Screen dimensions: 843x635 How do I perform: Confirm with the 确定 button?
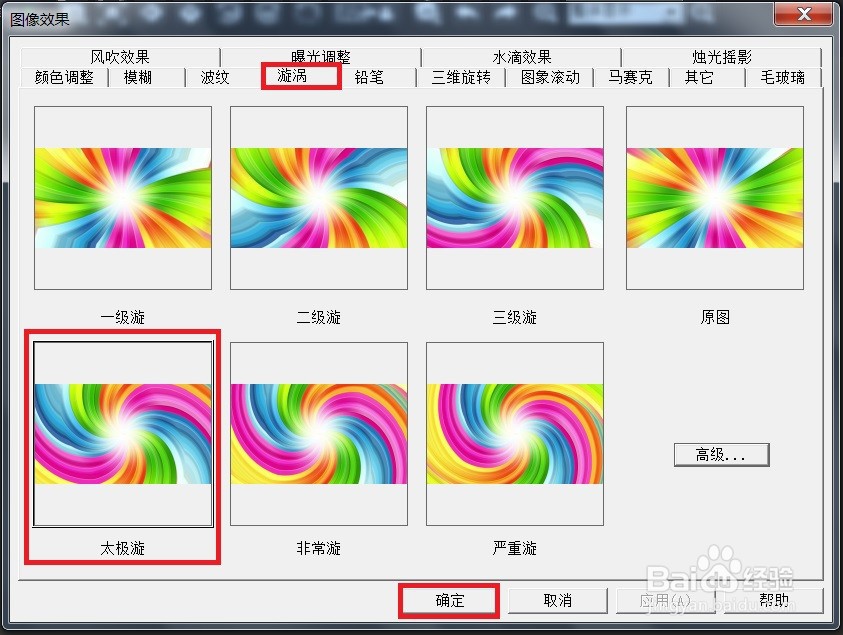pos(449,600)
